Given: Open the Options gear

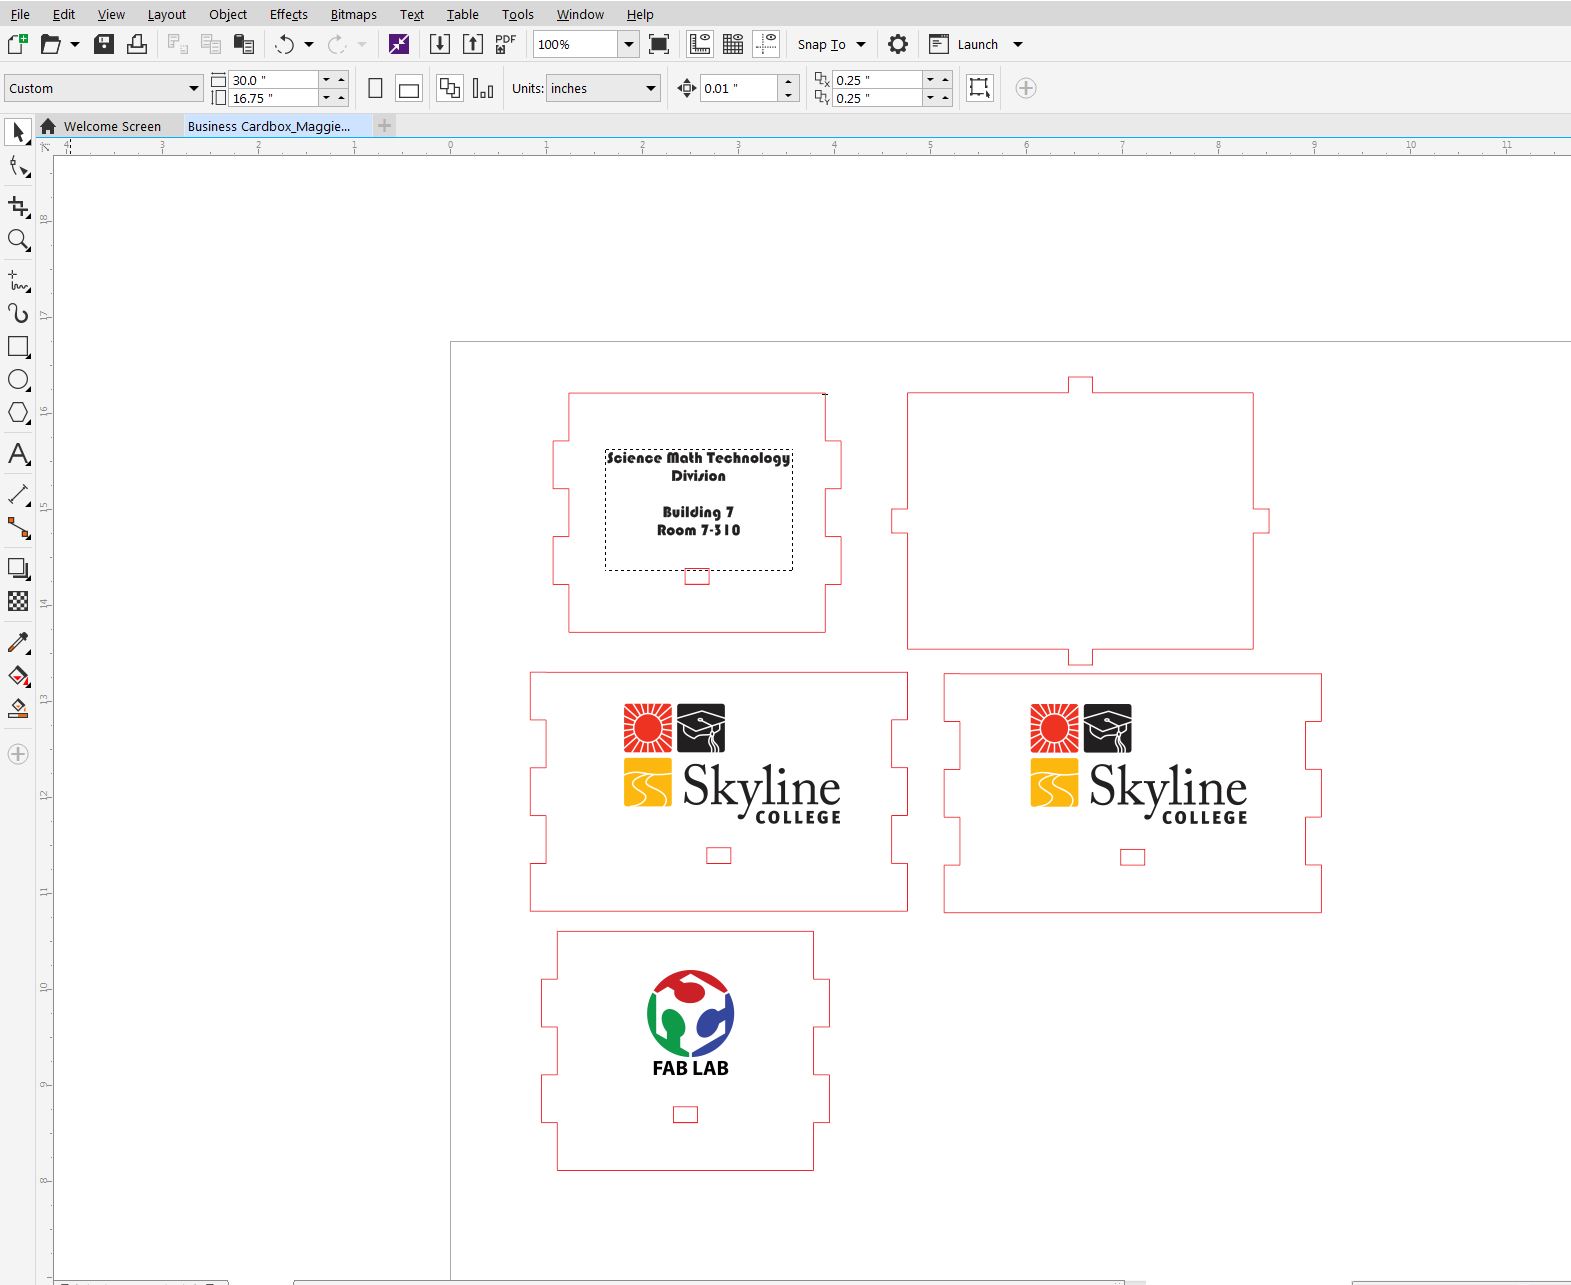Looking at the screenshot, I should point(898,44).
